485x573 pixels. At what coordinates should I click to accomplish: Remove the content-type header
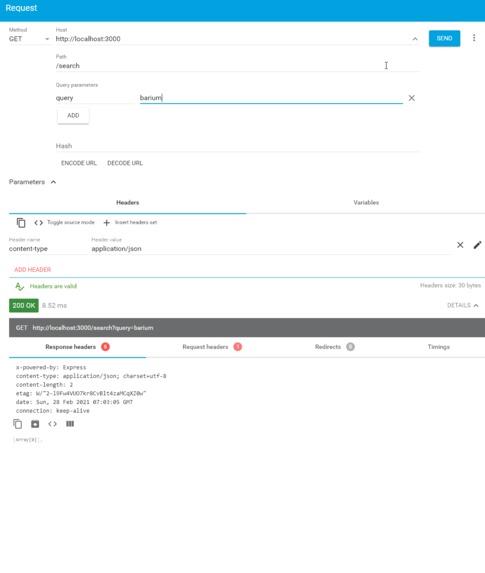tap(460, 245)
